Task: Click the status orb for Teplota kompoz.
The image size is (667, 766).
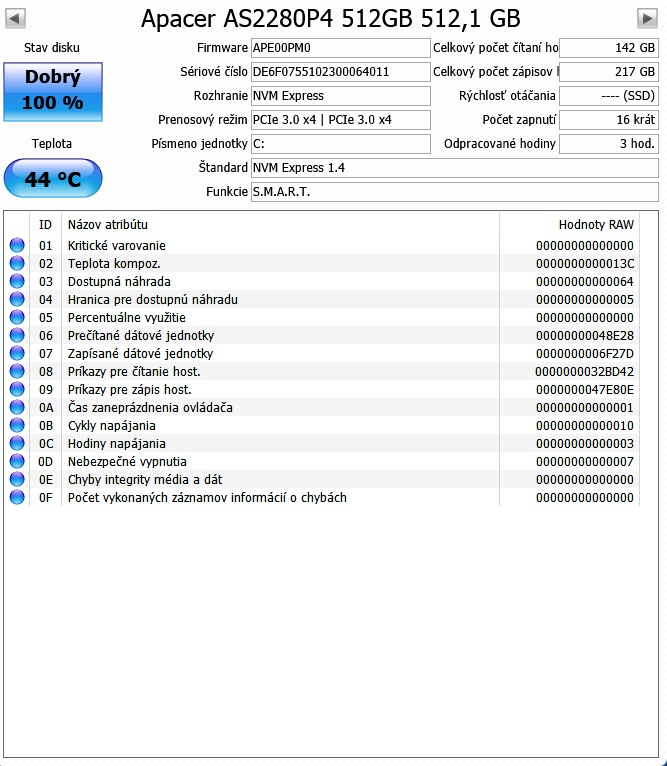Action: [17, 263]
